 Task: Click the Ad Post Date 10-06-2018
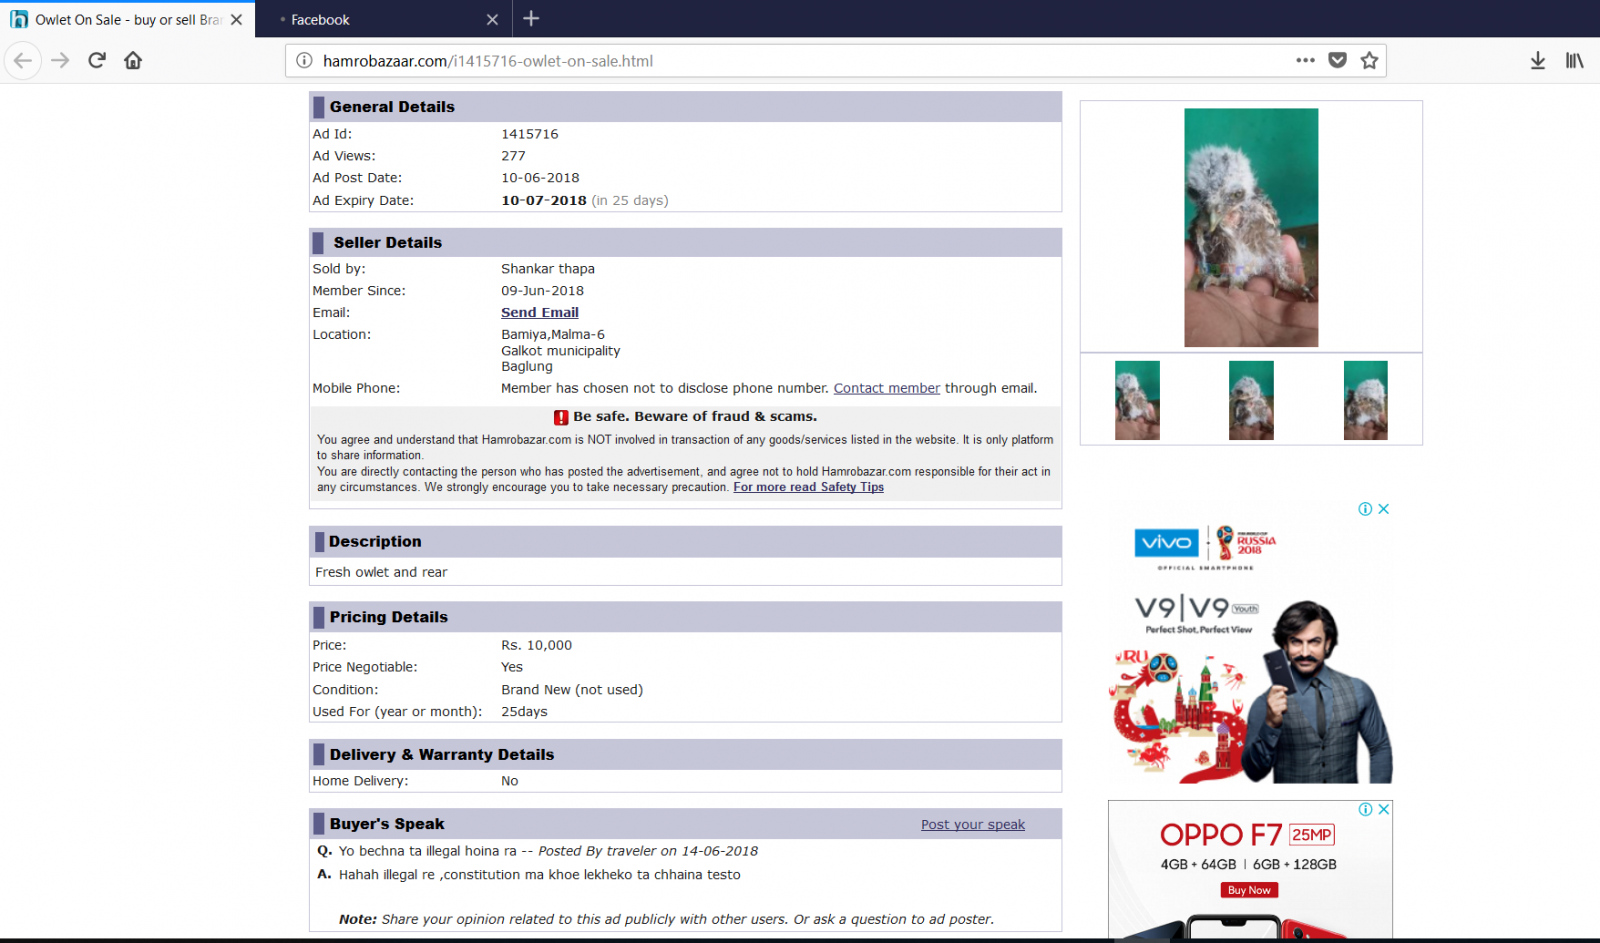point(540,178)
